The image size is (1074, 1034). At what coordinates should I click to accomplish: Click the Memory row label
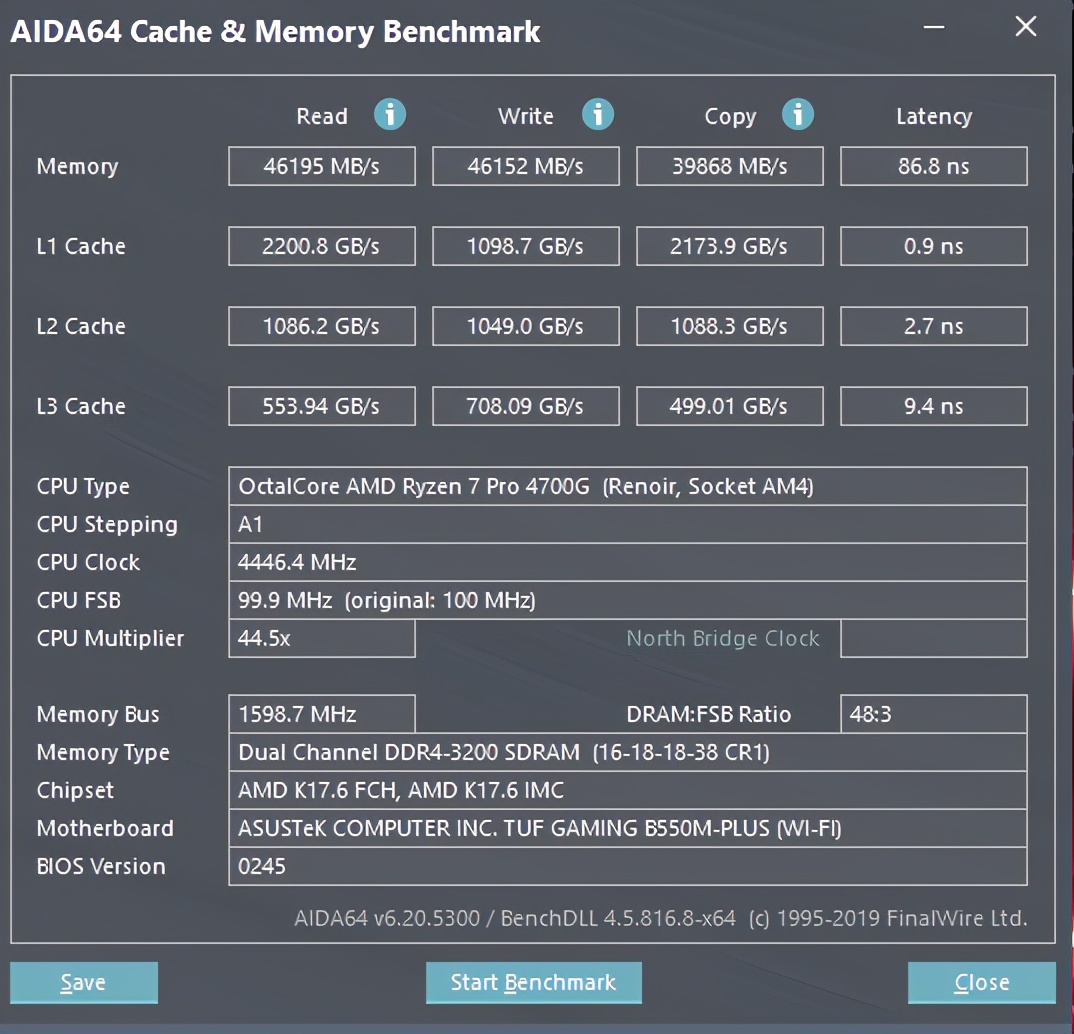click(77, 166)
